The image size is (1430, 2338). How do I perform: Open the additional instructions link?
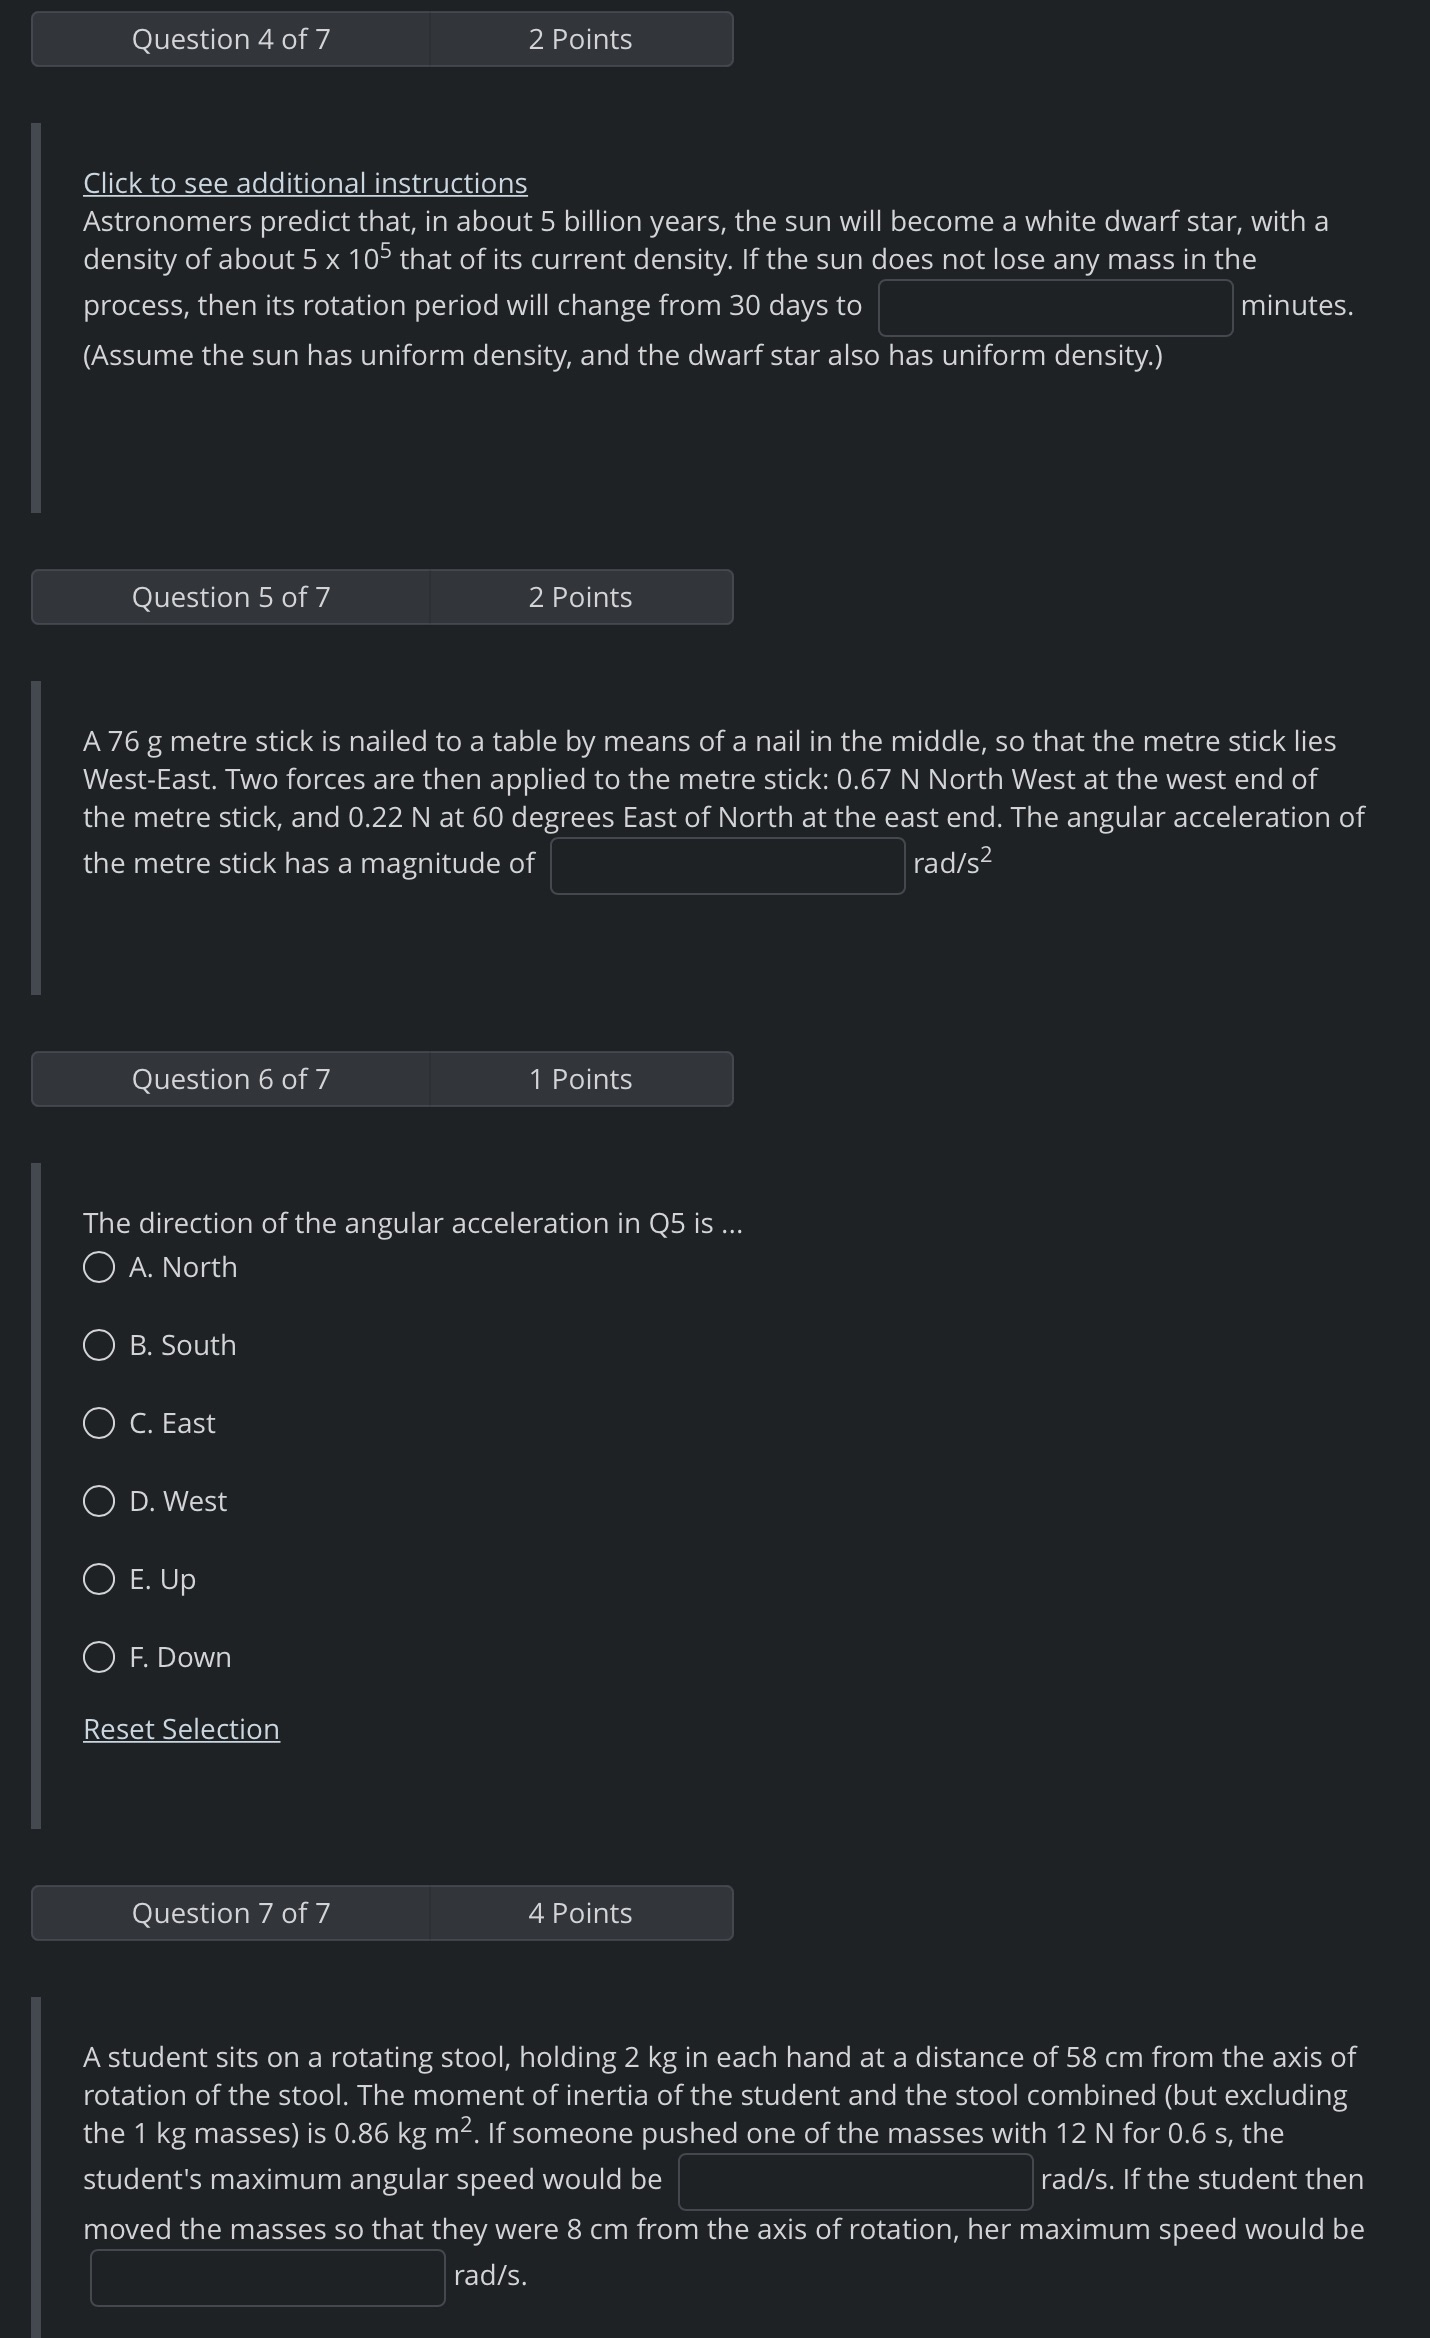(304, 183)
